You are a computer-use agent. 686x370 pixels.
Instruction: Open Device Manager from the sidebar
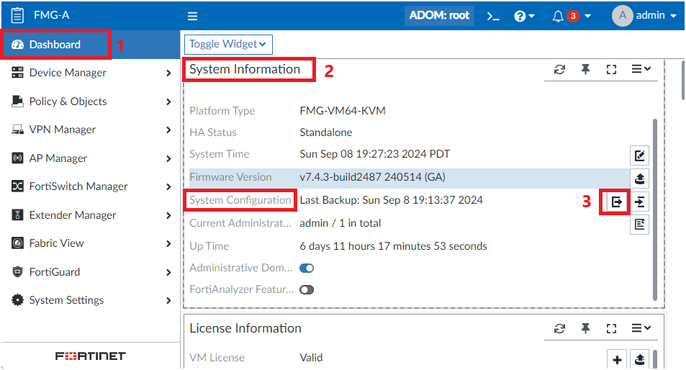[x=90, y=73]
